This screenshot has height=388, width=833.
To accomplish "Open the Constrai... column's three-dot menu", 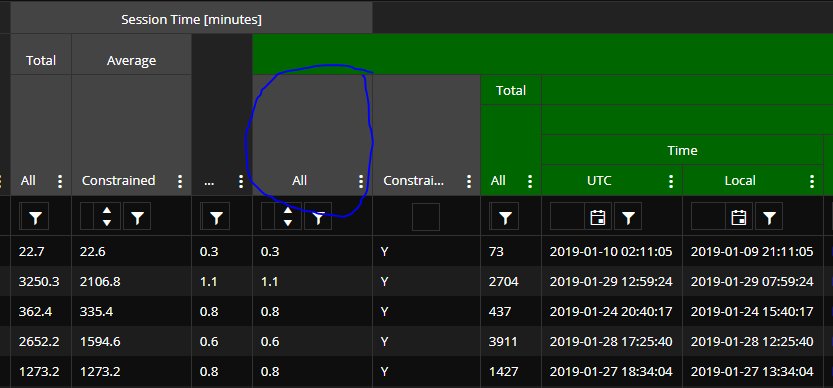I will point(469,181).
